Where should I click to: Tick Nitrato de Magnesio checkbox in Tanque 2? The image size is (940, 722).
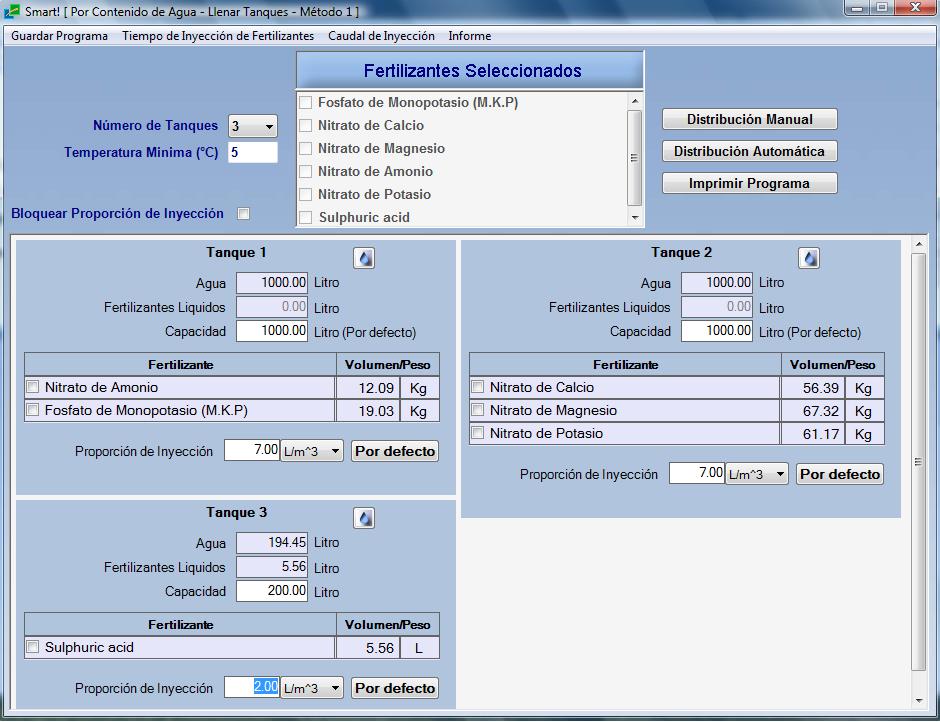tap(478, 410)
